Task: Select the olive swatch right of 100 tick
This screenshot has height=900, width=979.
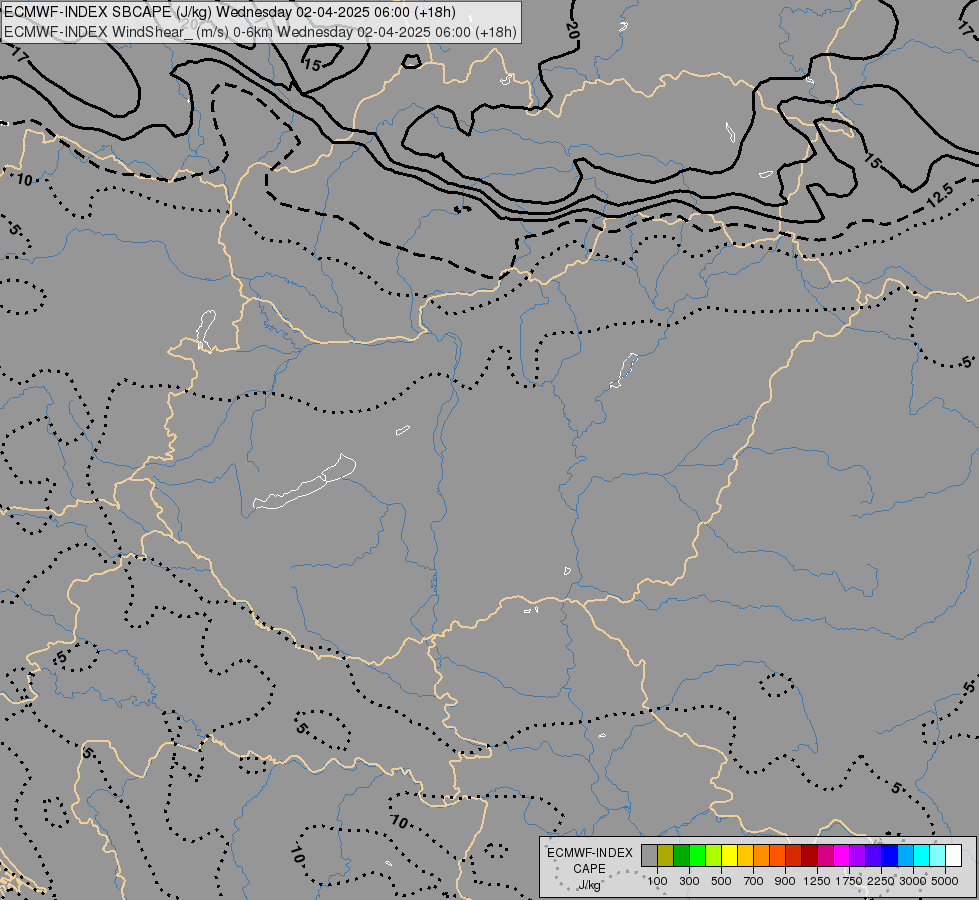Action: [x=666, y=855]
